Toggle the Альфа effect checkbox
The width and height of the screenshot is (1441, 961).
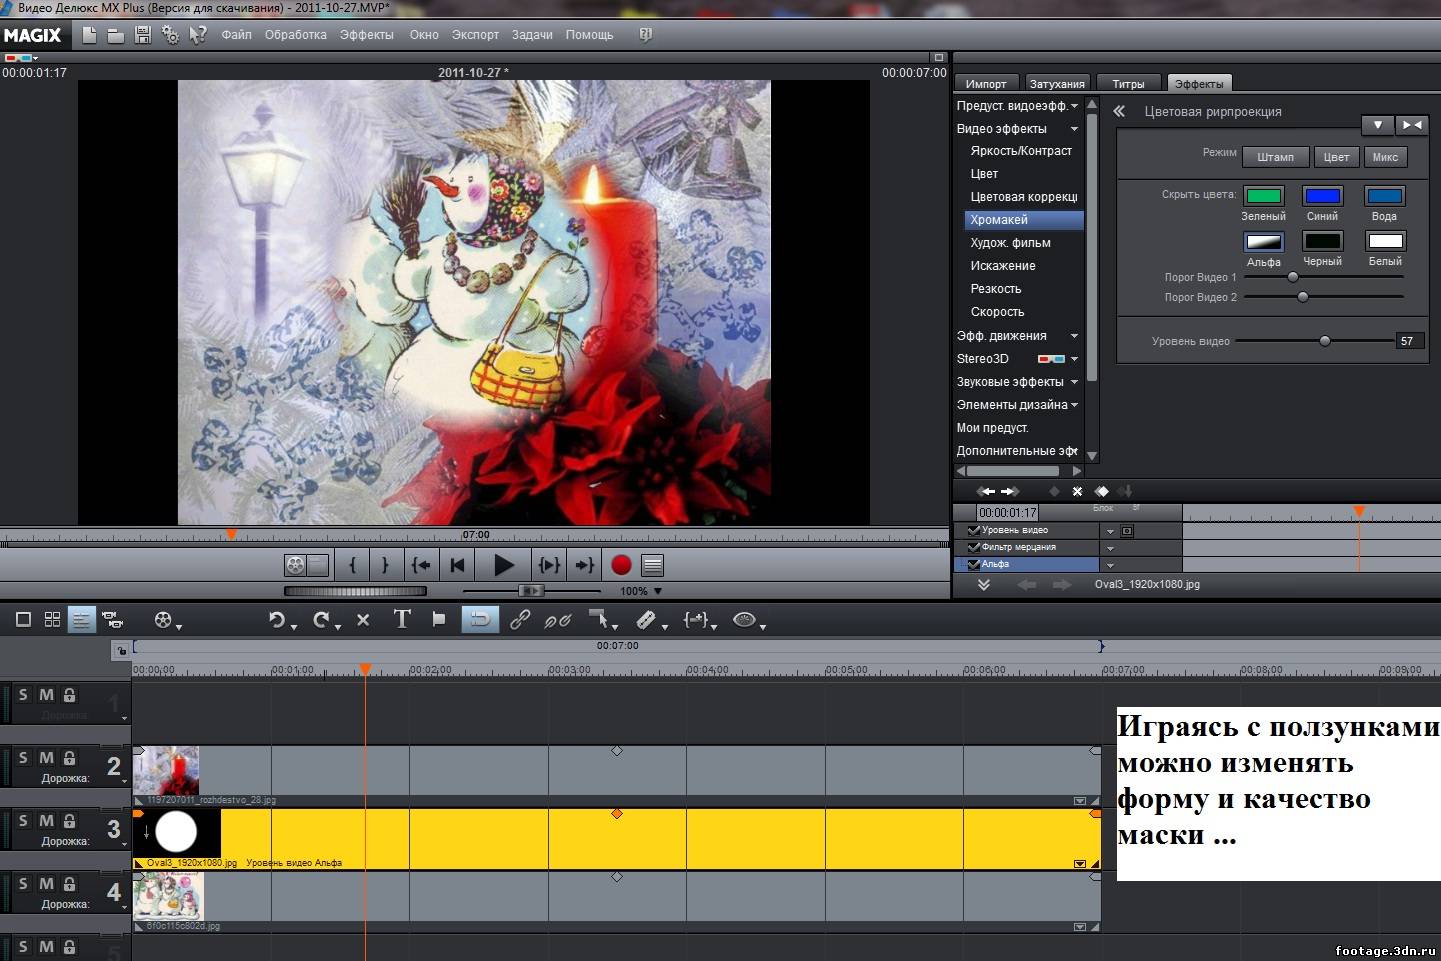[973, 564]
